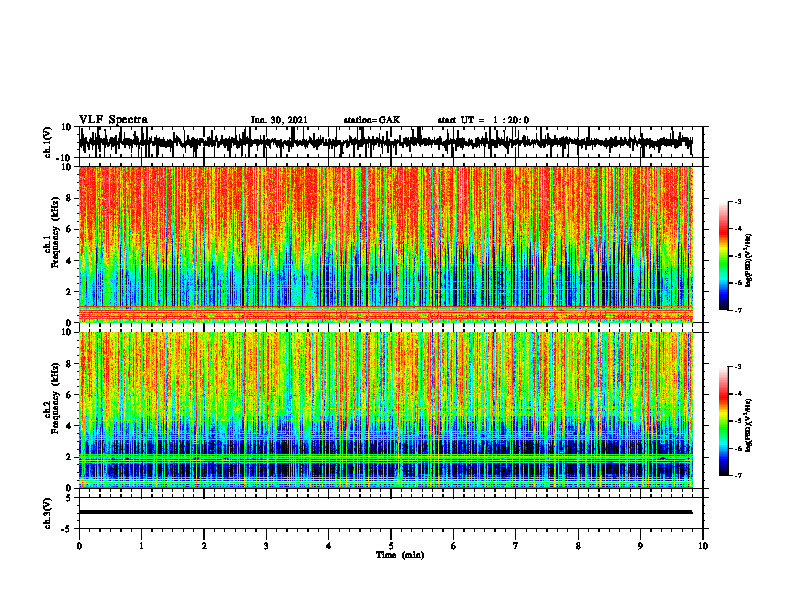This screenshot has height=612, width=792.
Task: Click the "5" tick on the ch.3(V) axis
Action: [x=70, y=497]
